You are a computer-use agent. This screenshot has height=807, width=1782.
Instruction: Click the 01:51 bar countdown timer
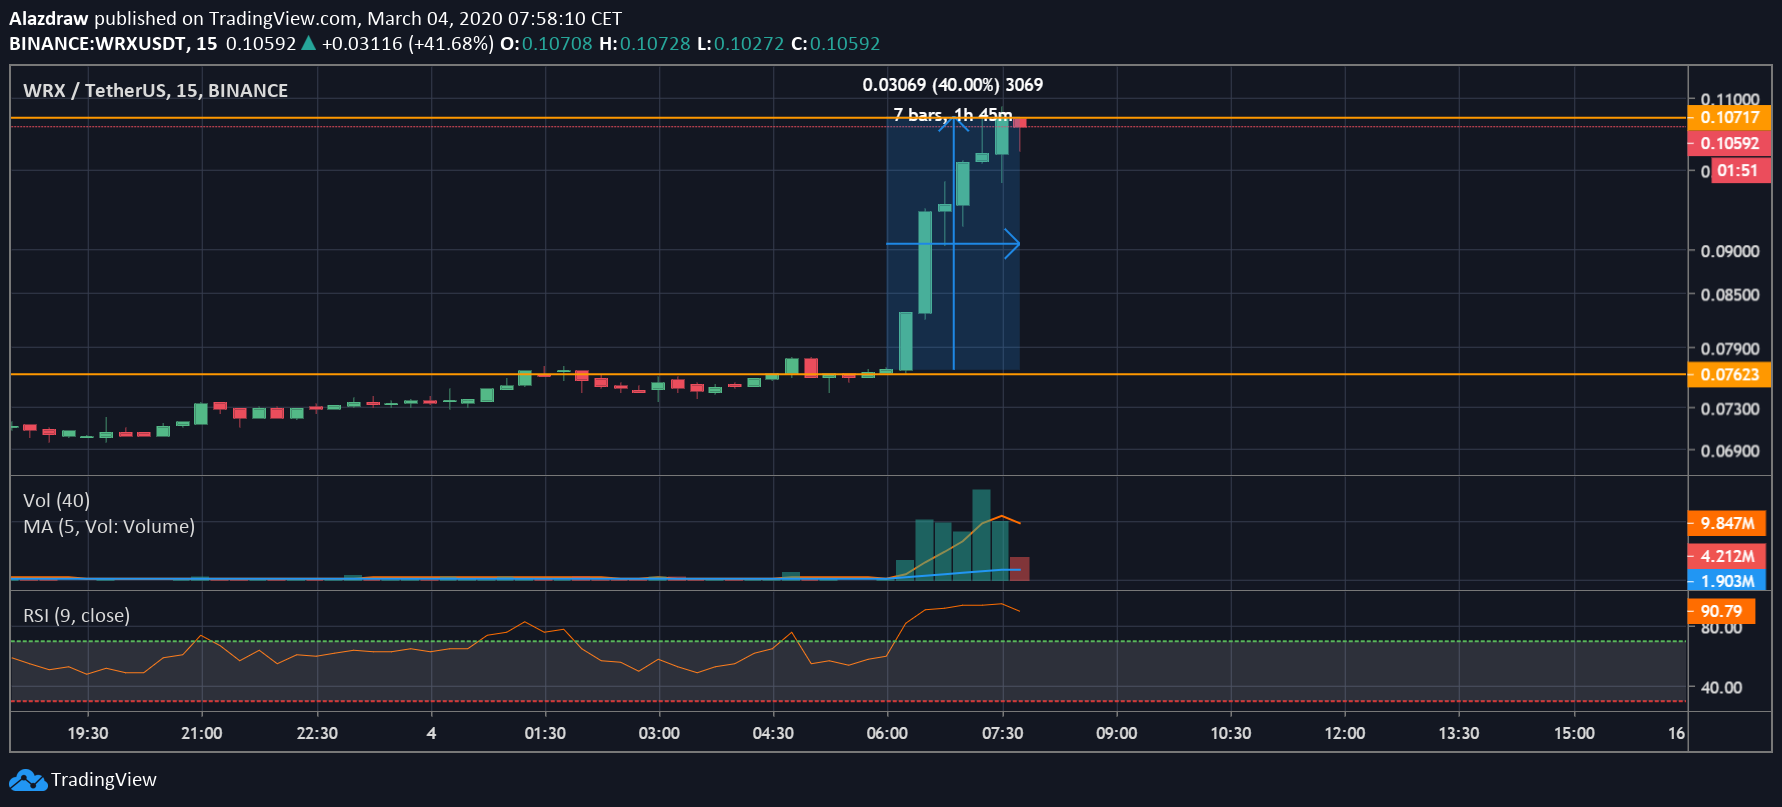click(1737, 171)
